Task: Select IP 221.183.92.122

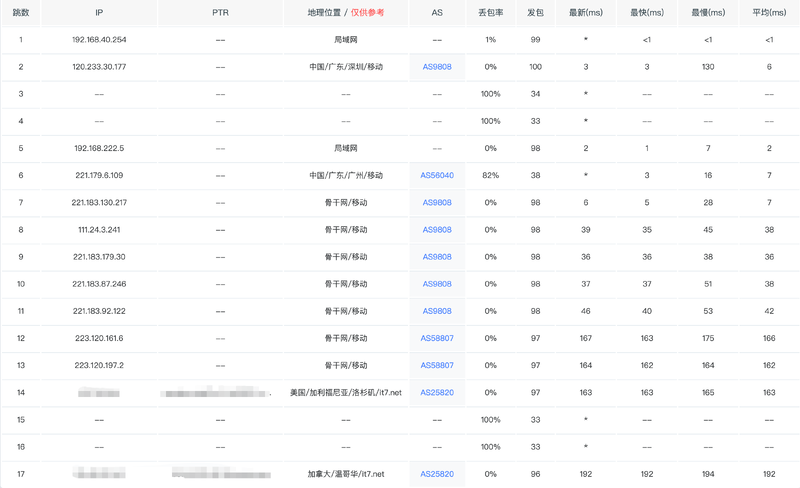Action: 99,311
